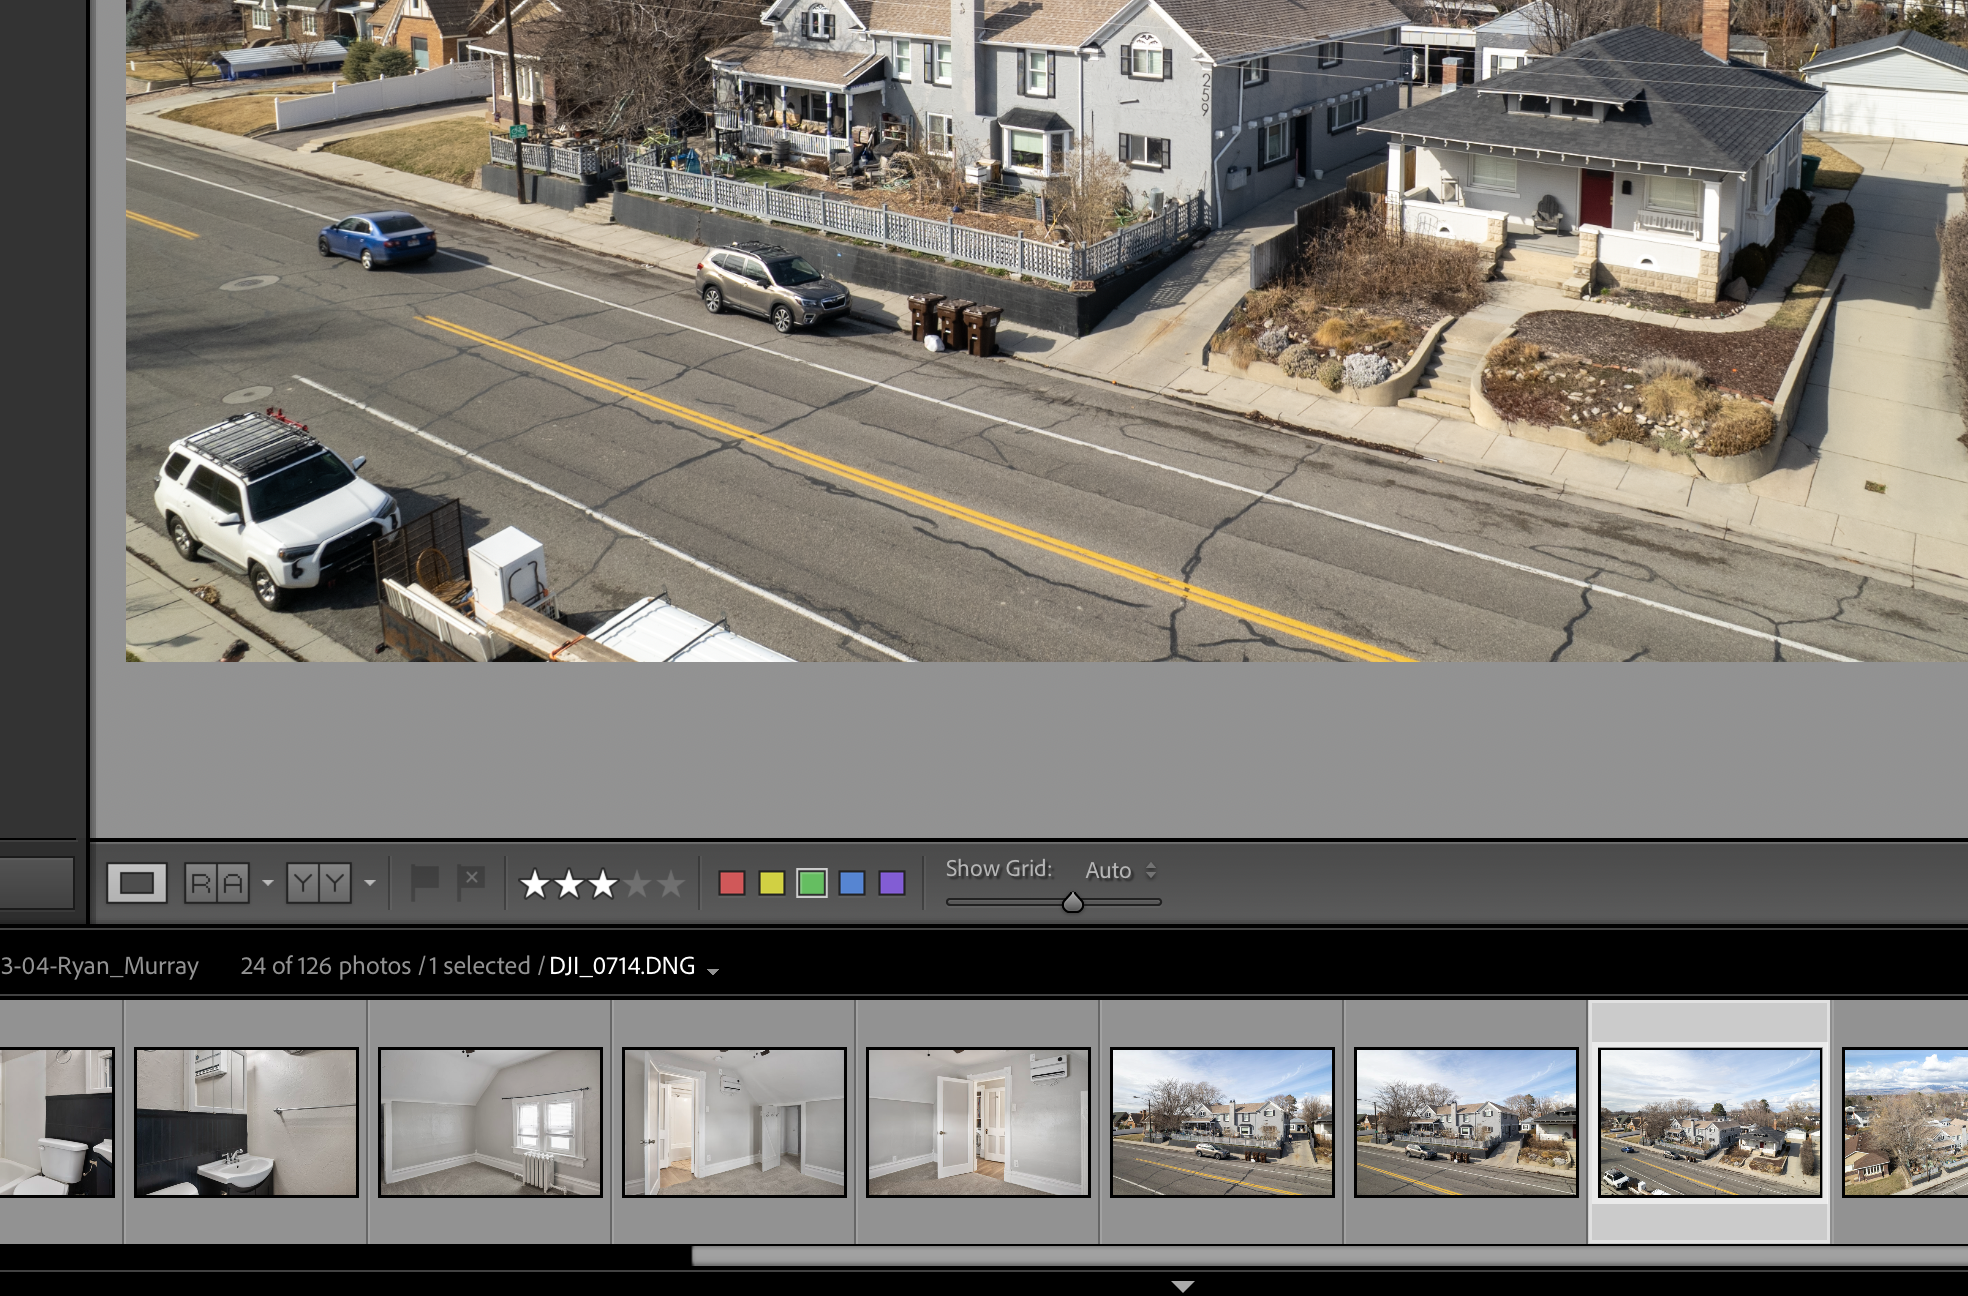Viewport: 1968px width, 1296px height.
Task: Collapse the filmstrip with the bottom triangle
Action: [1183, 1286]
